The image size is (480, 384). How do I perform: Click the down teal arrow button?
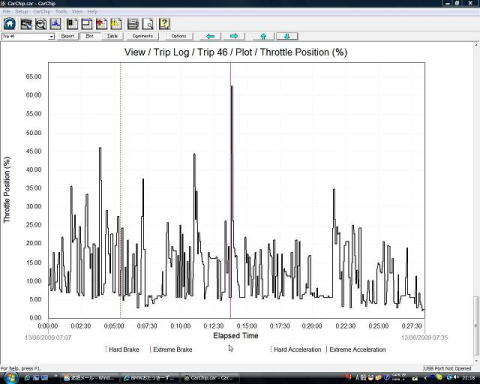click(x=287, y=36)
